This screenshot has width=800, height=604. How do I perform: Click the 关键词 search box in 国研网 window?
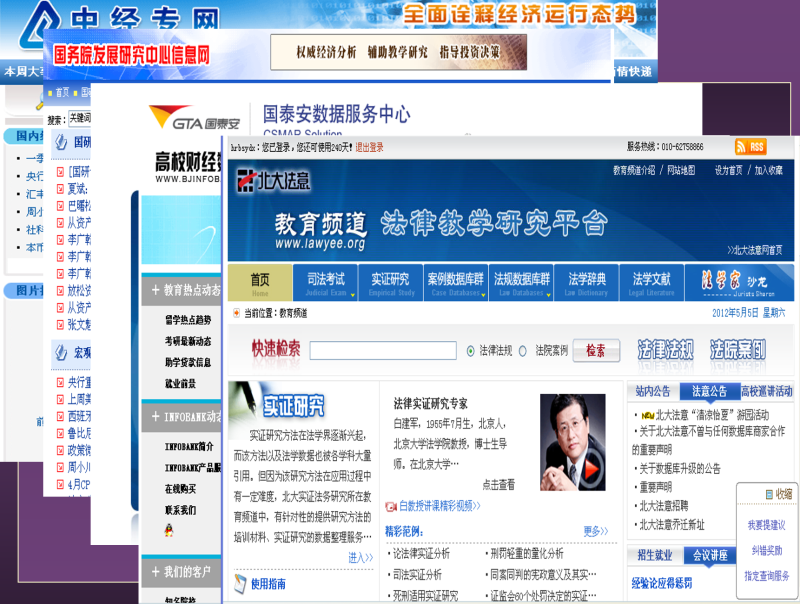80,118
